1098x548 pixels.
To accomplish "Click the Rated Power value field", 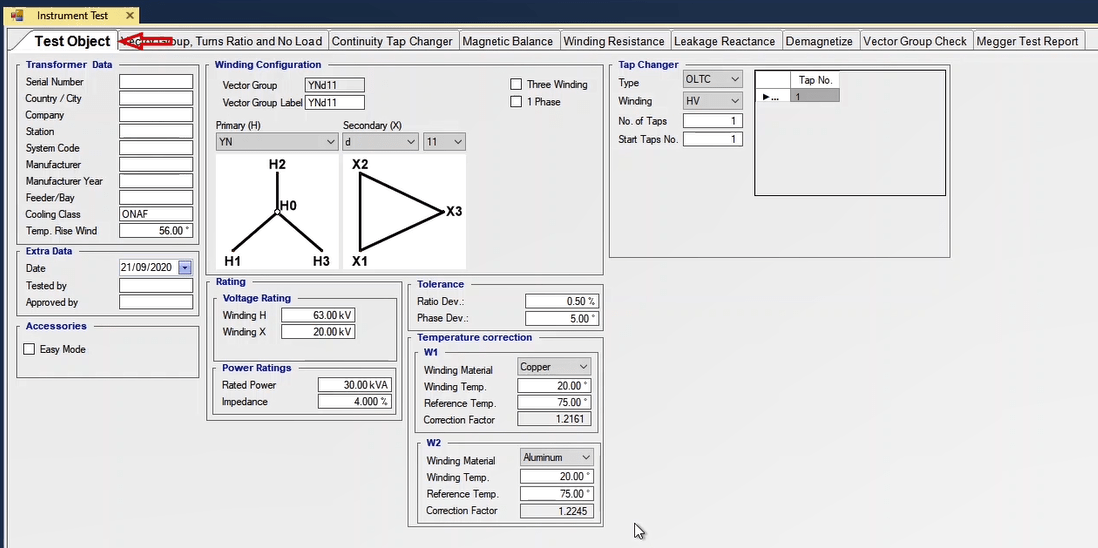I will (355, 385).
